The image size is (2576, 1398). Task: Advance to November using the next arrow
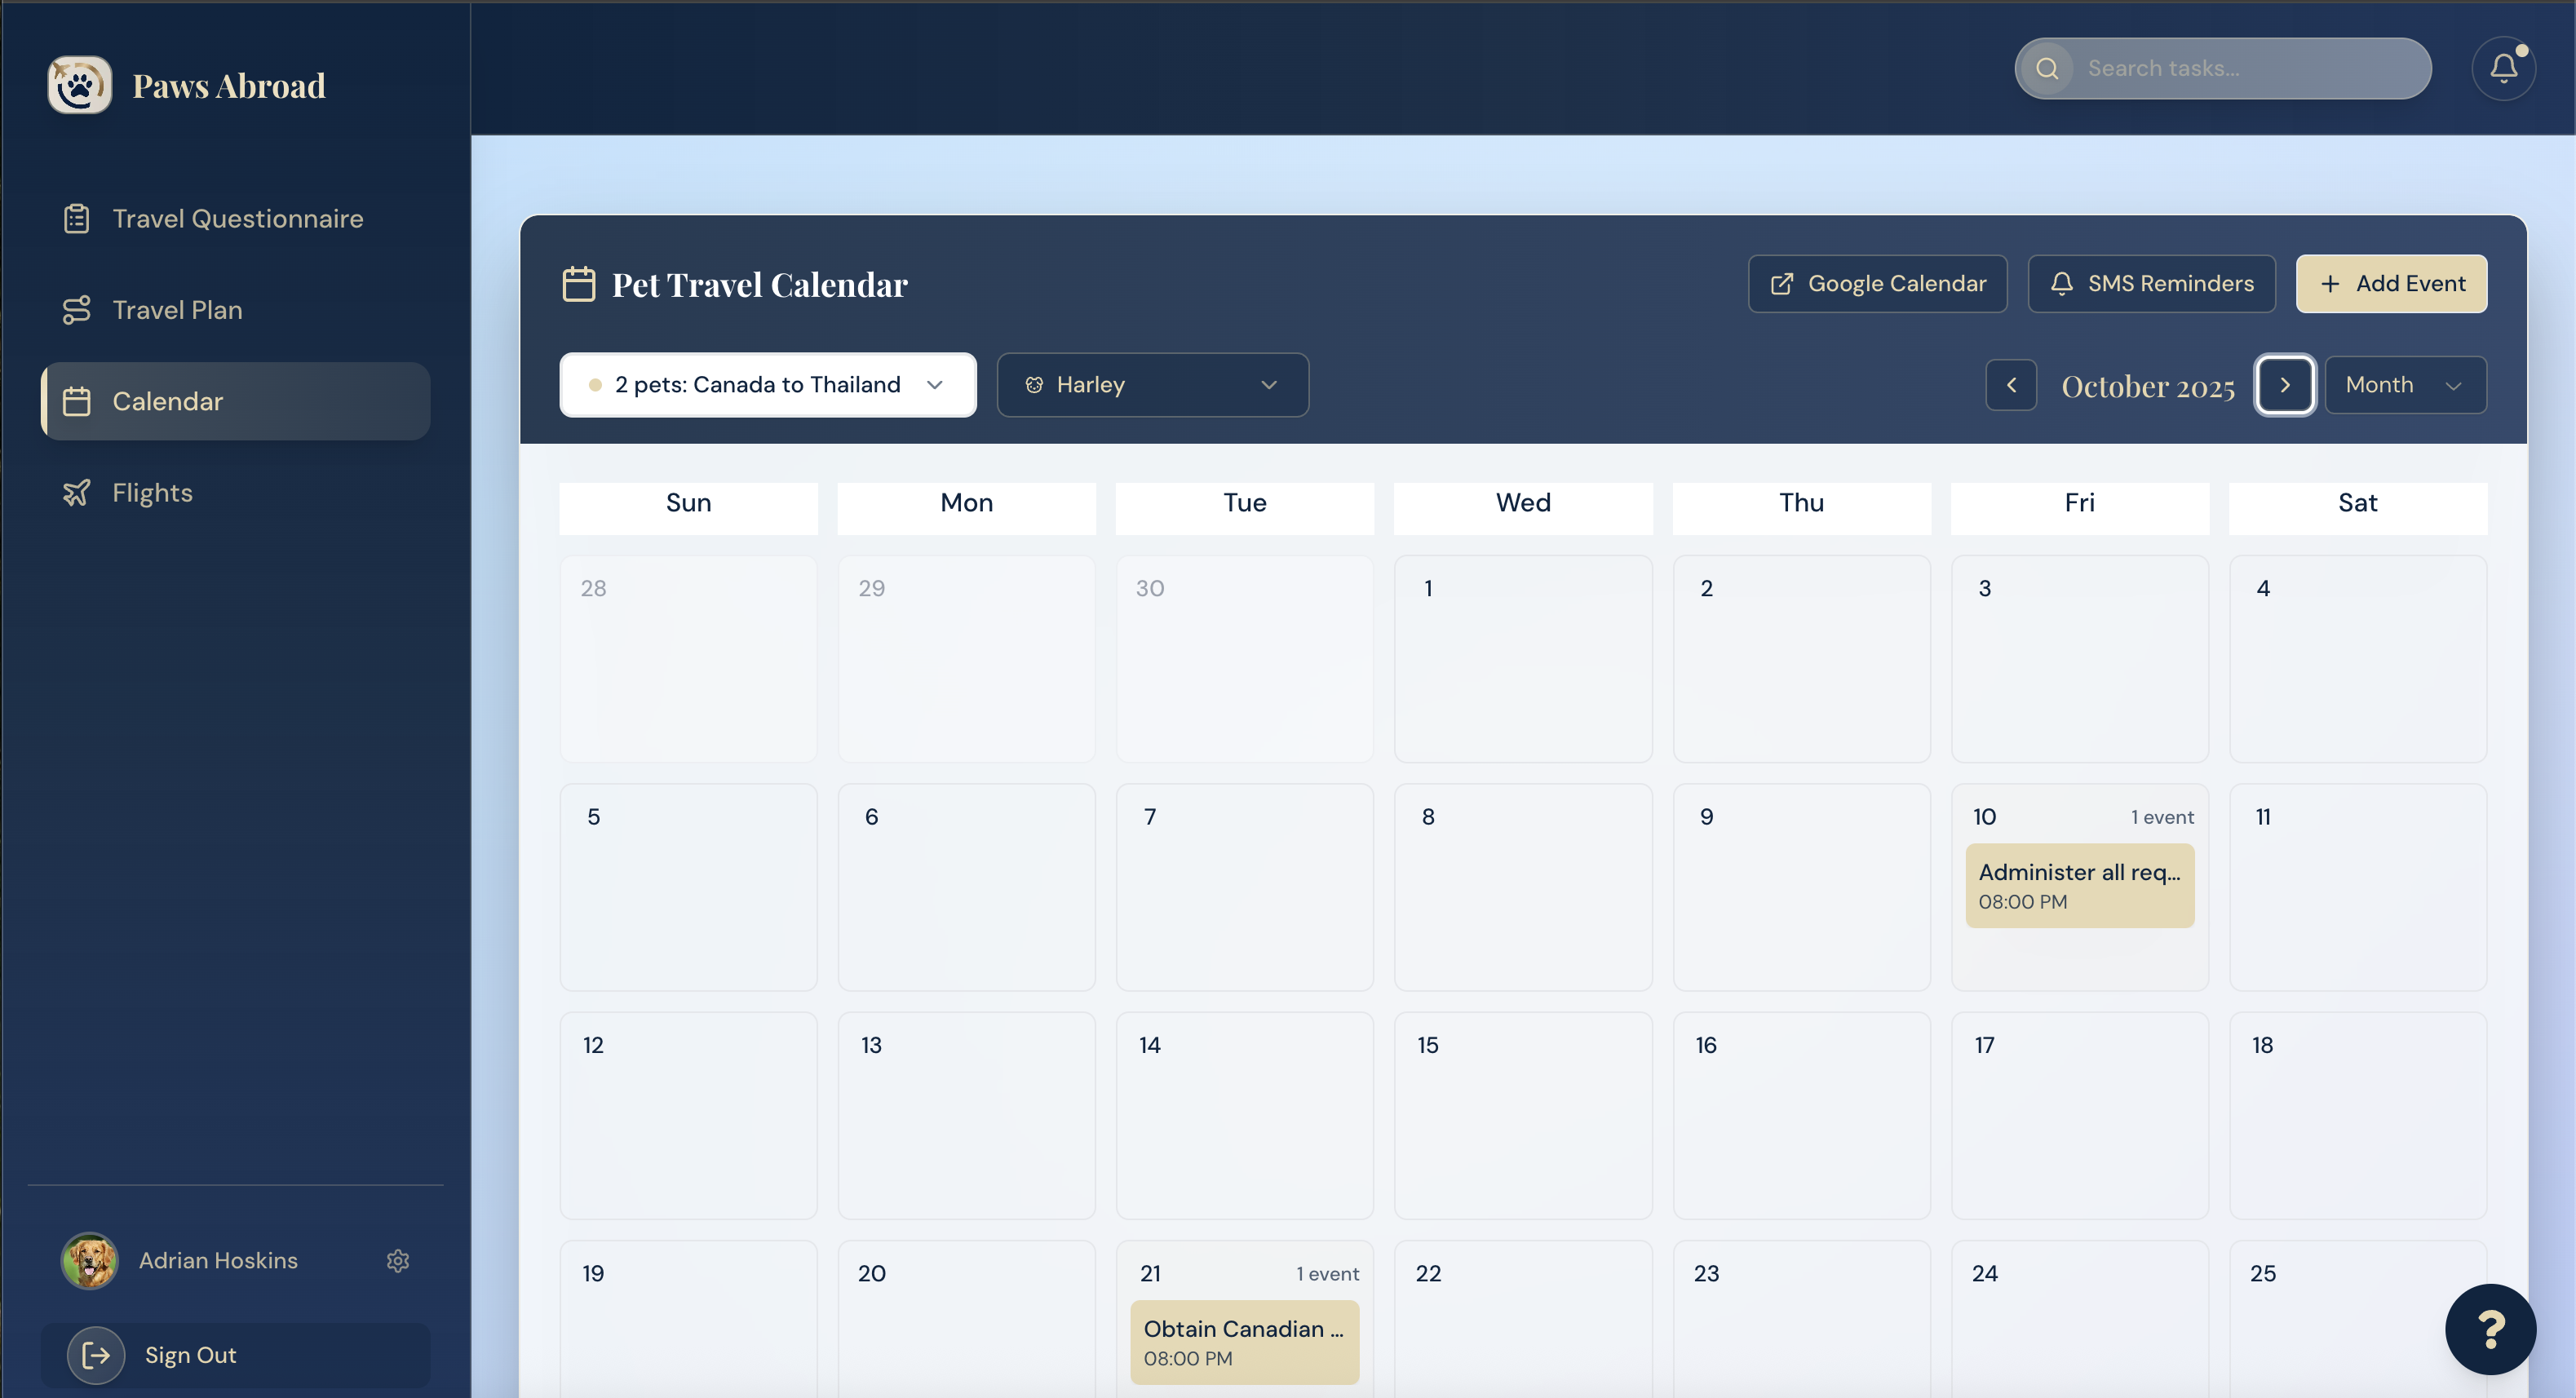pos(2285,385)
